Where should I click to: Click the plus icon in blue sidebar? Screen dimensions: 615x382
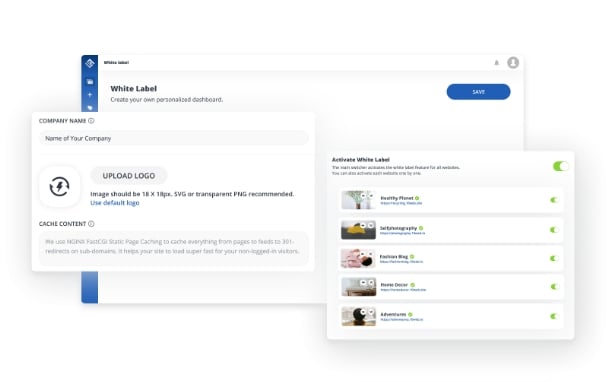(x=90, y=95)
